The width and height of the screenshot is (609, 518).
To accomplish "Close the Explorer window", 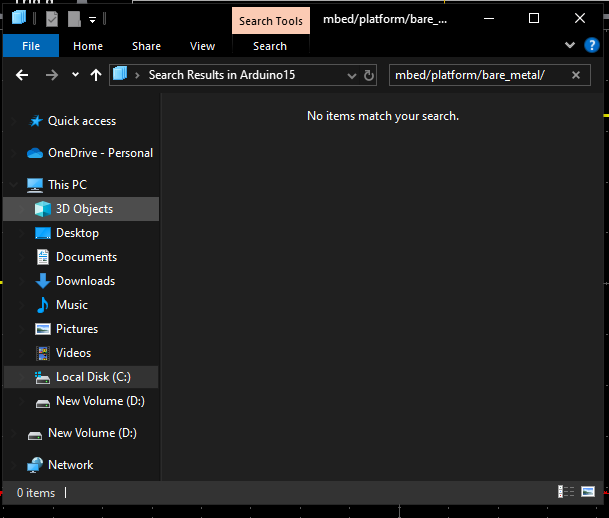I will pyautogui.click(x=579, y=18).
